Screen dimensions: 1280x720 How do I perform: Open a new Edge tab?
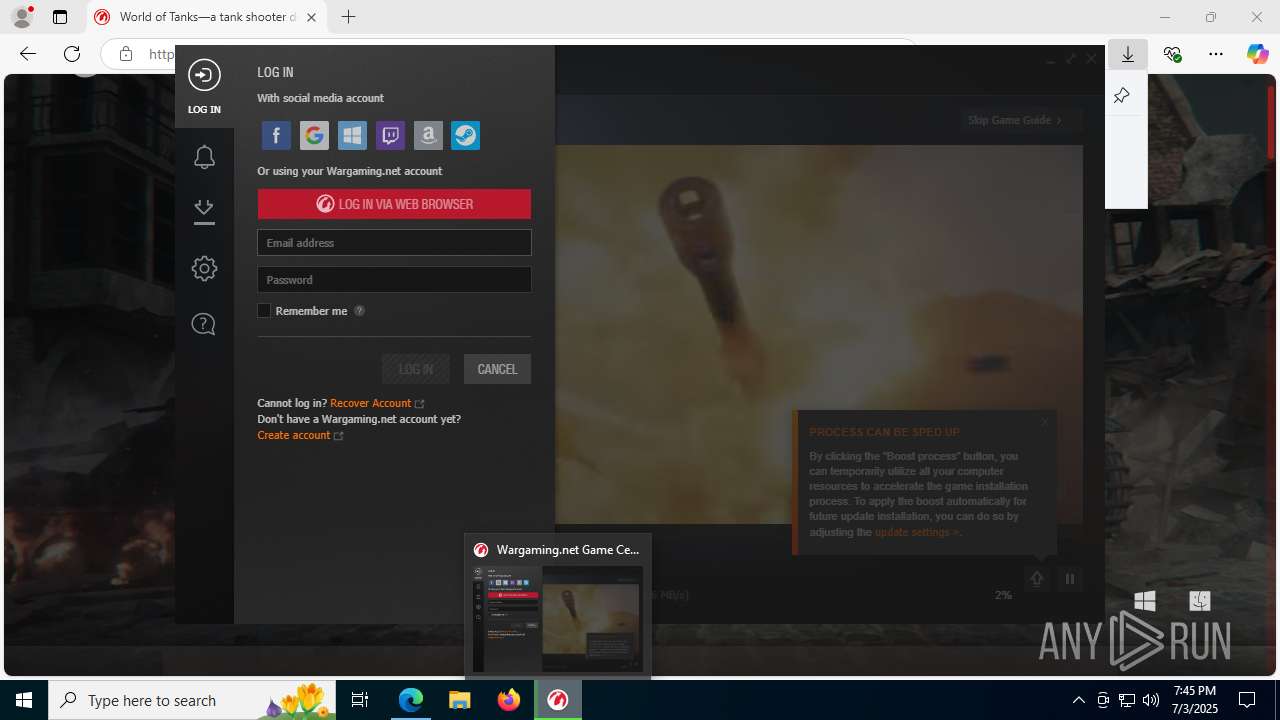[x=348, y=17]
